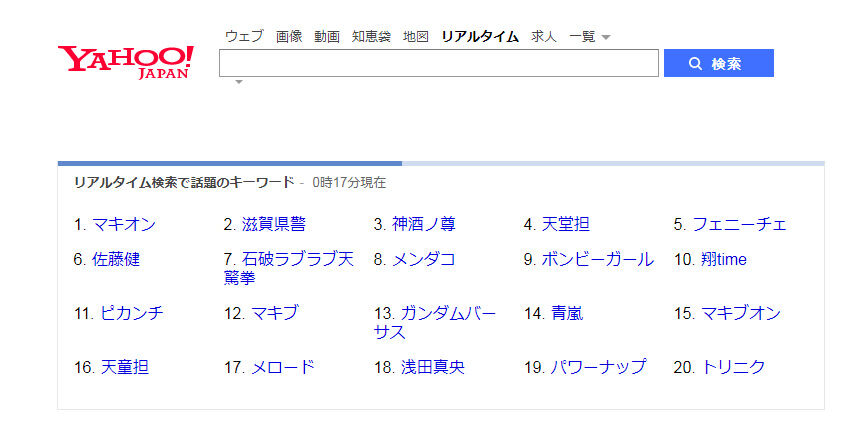This screenshot has width=842, height=425.
Task: Open keyword 9 ボンビーガール
Action: [598, 259]
